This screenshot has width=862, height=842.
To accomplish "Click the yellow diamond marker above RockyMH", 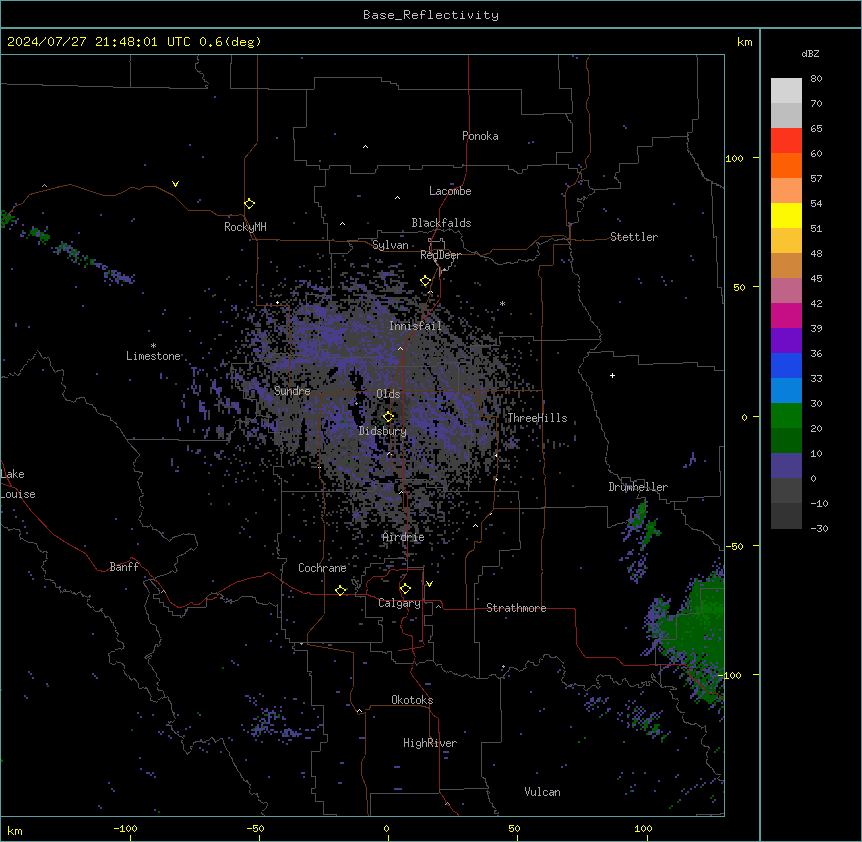I will (x=250, y=204).
